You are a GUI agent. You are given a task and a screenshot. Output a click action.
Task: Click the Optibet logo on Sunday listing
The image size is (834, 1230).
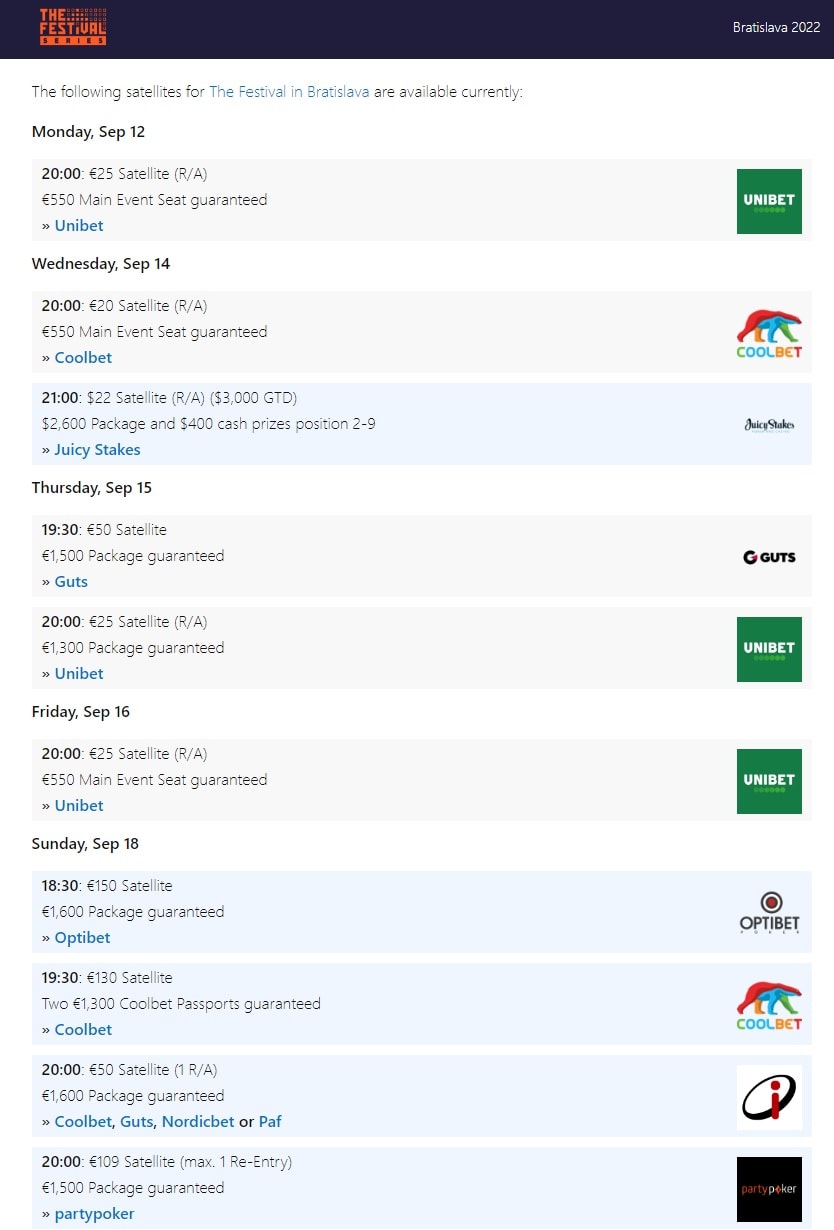point(769,912)
